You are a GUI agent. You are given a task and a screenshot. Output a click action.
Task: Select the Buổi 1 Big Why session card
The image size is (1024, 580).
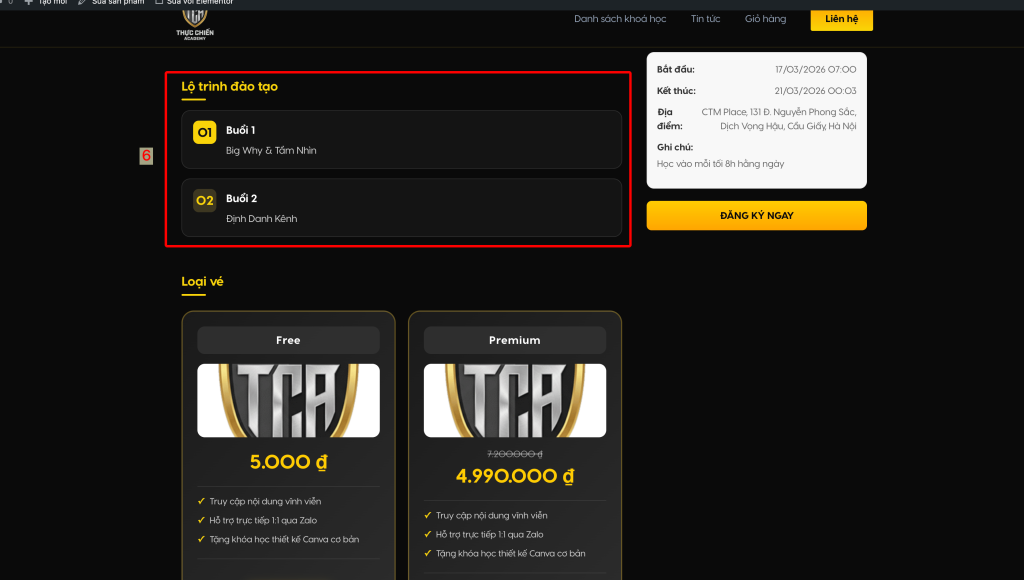click(401, 139)
